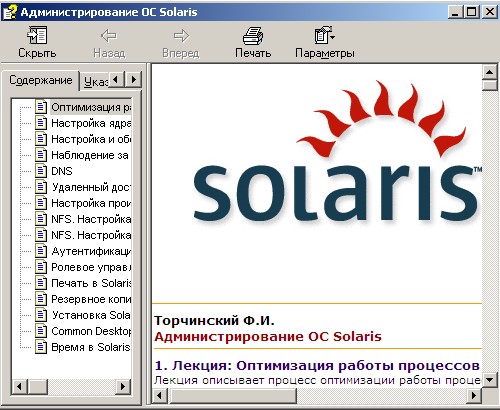The height and width of the screenshot is (410, 500).
Task: Click content pane scroll down arrow
Action: (x=490, y=380)
